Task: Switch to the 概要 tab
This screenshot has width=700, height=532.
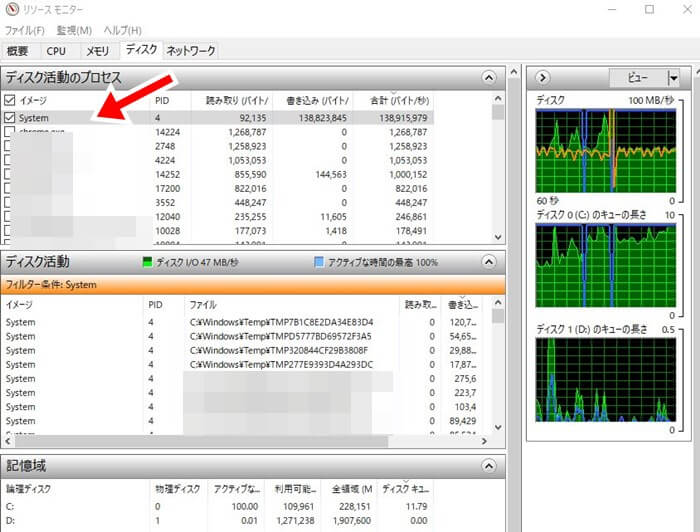Action: click(x=20, y=50)
